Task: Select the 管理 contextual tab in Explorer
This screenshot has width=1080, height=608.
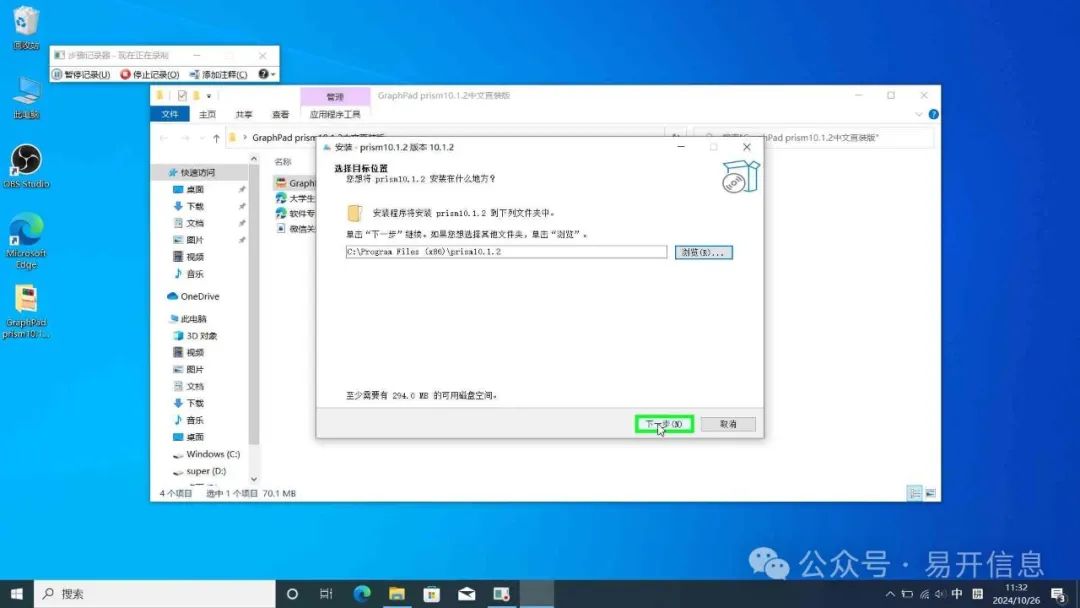Action: (x=335, y=96)
